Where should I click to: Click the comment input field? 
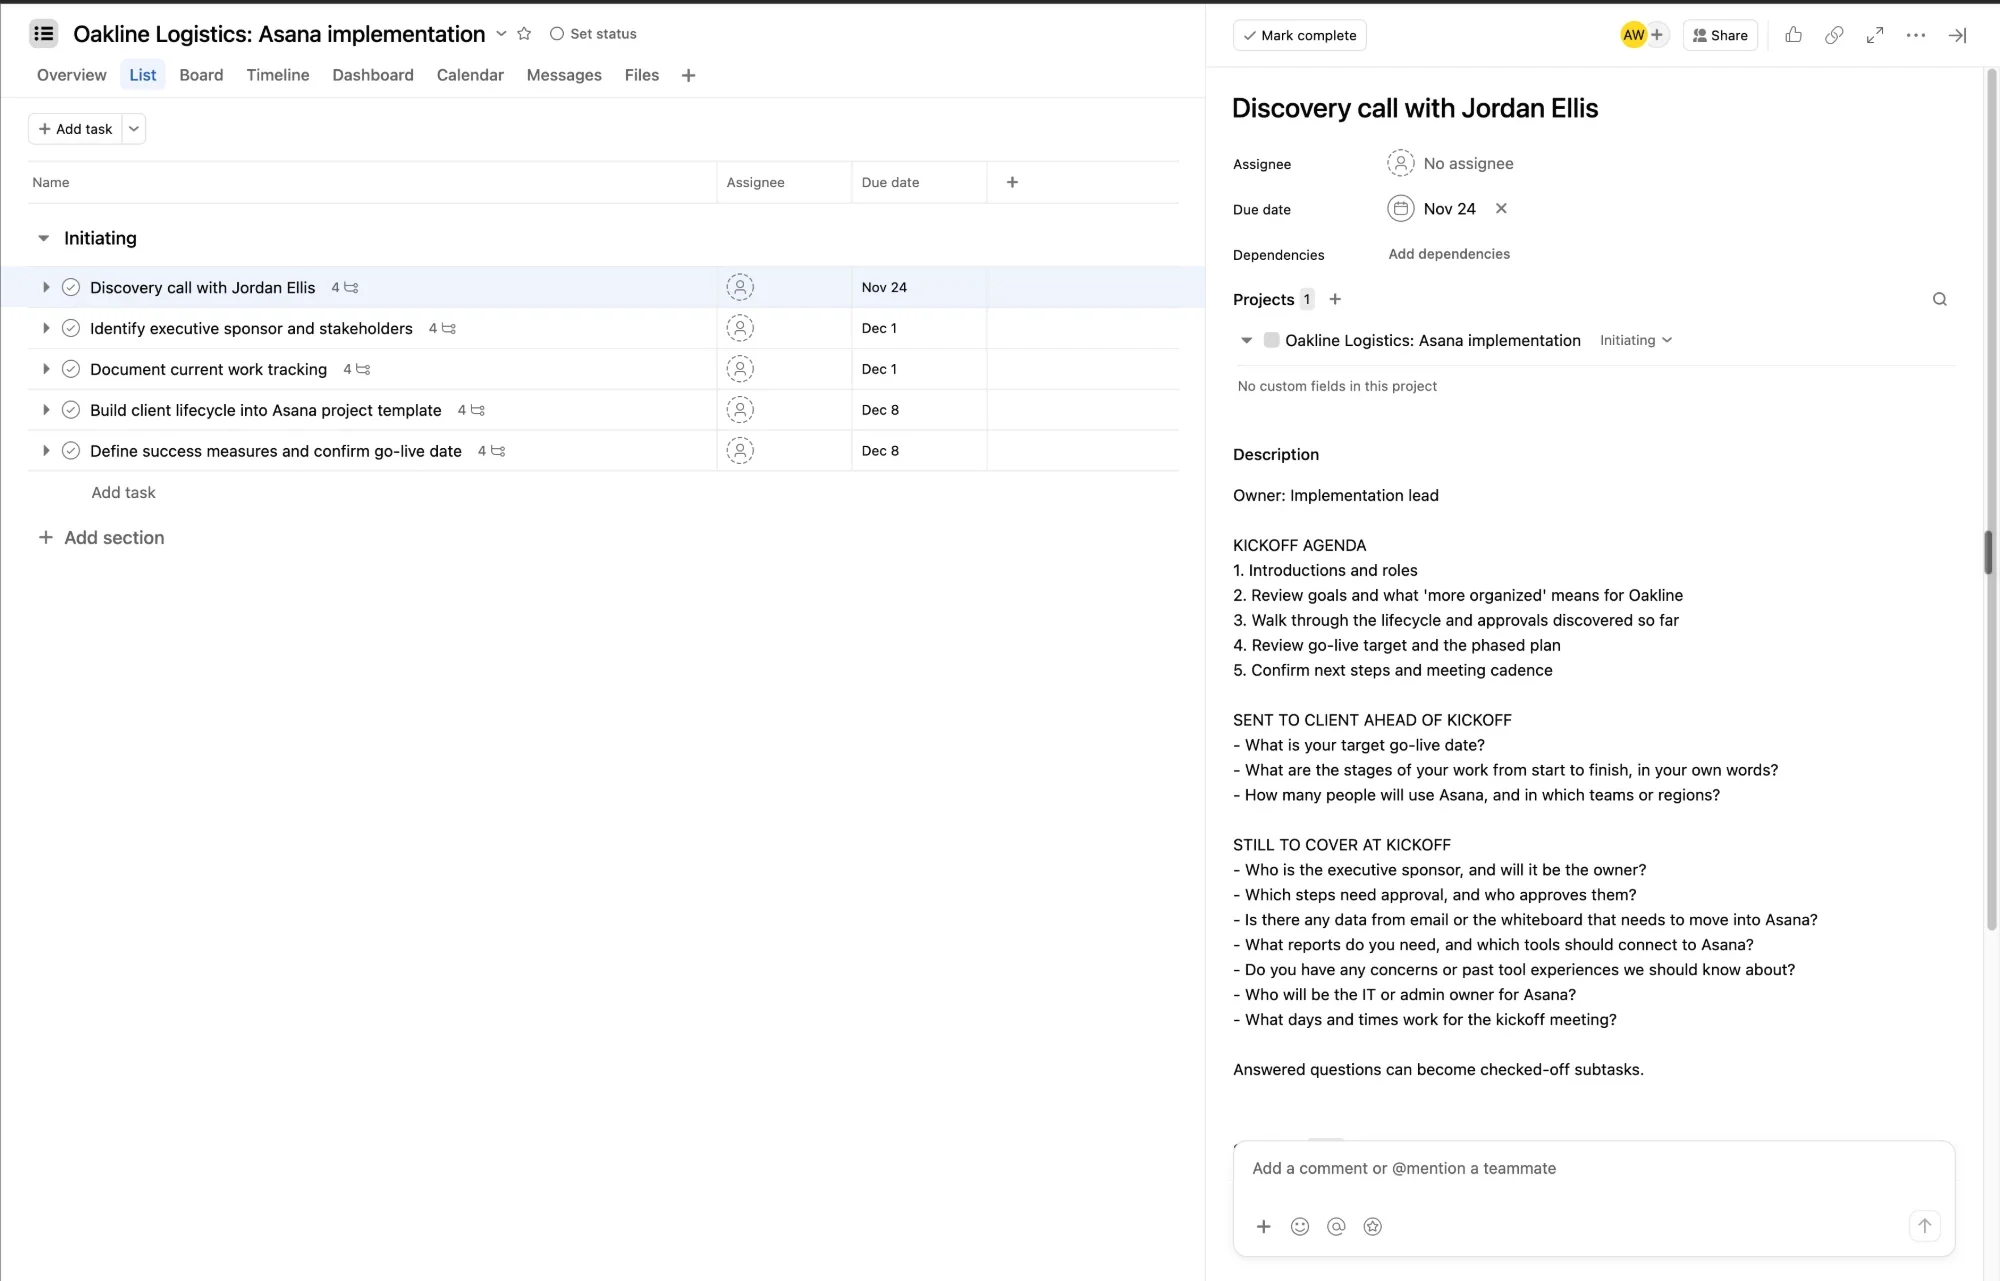pyautogui.click(x=1594, y=1168)
